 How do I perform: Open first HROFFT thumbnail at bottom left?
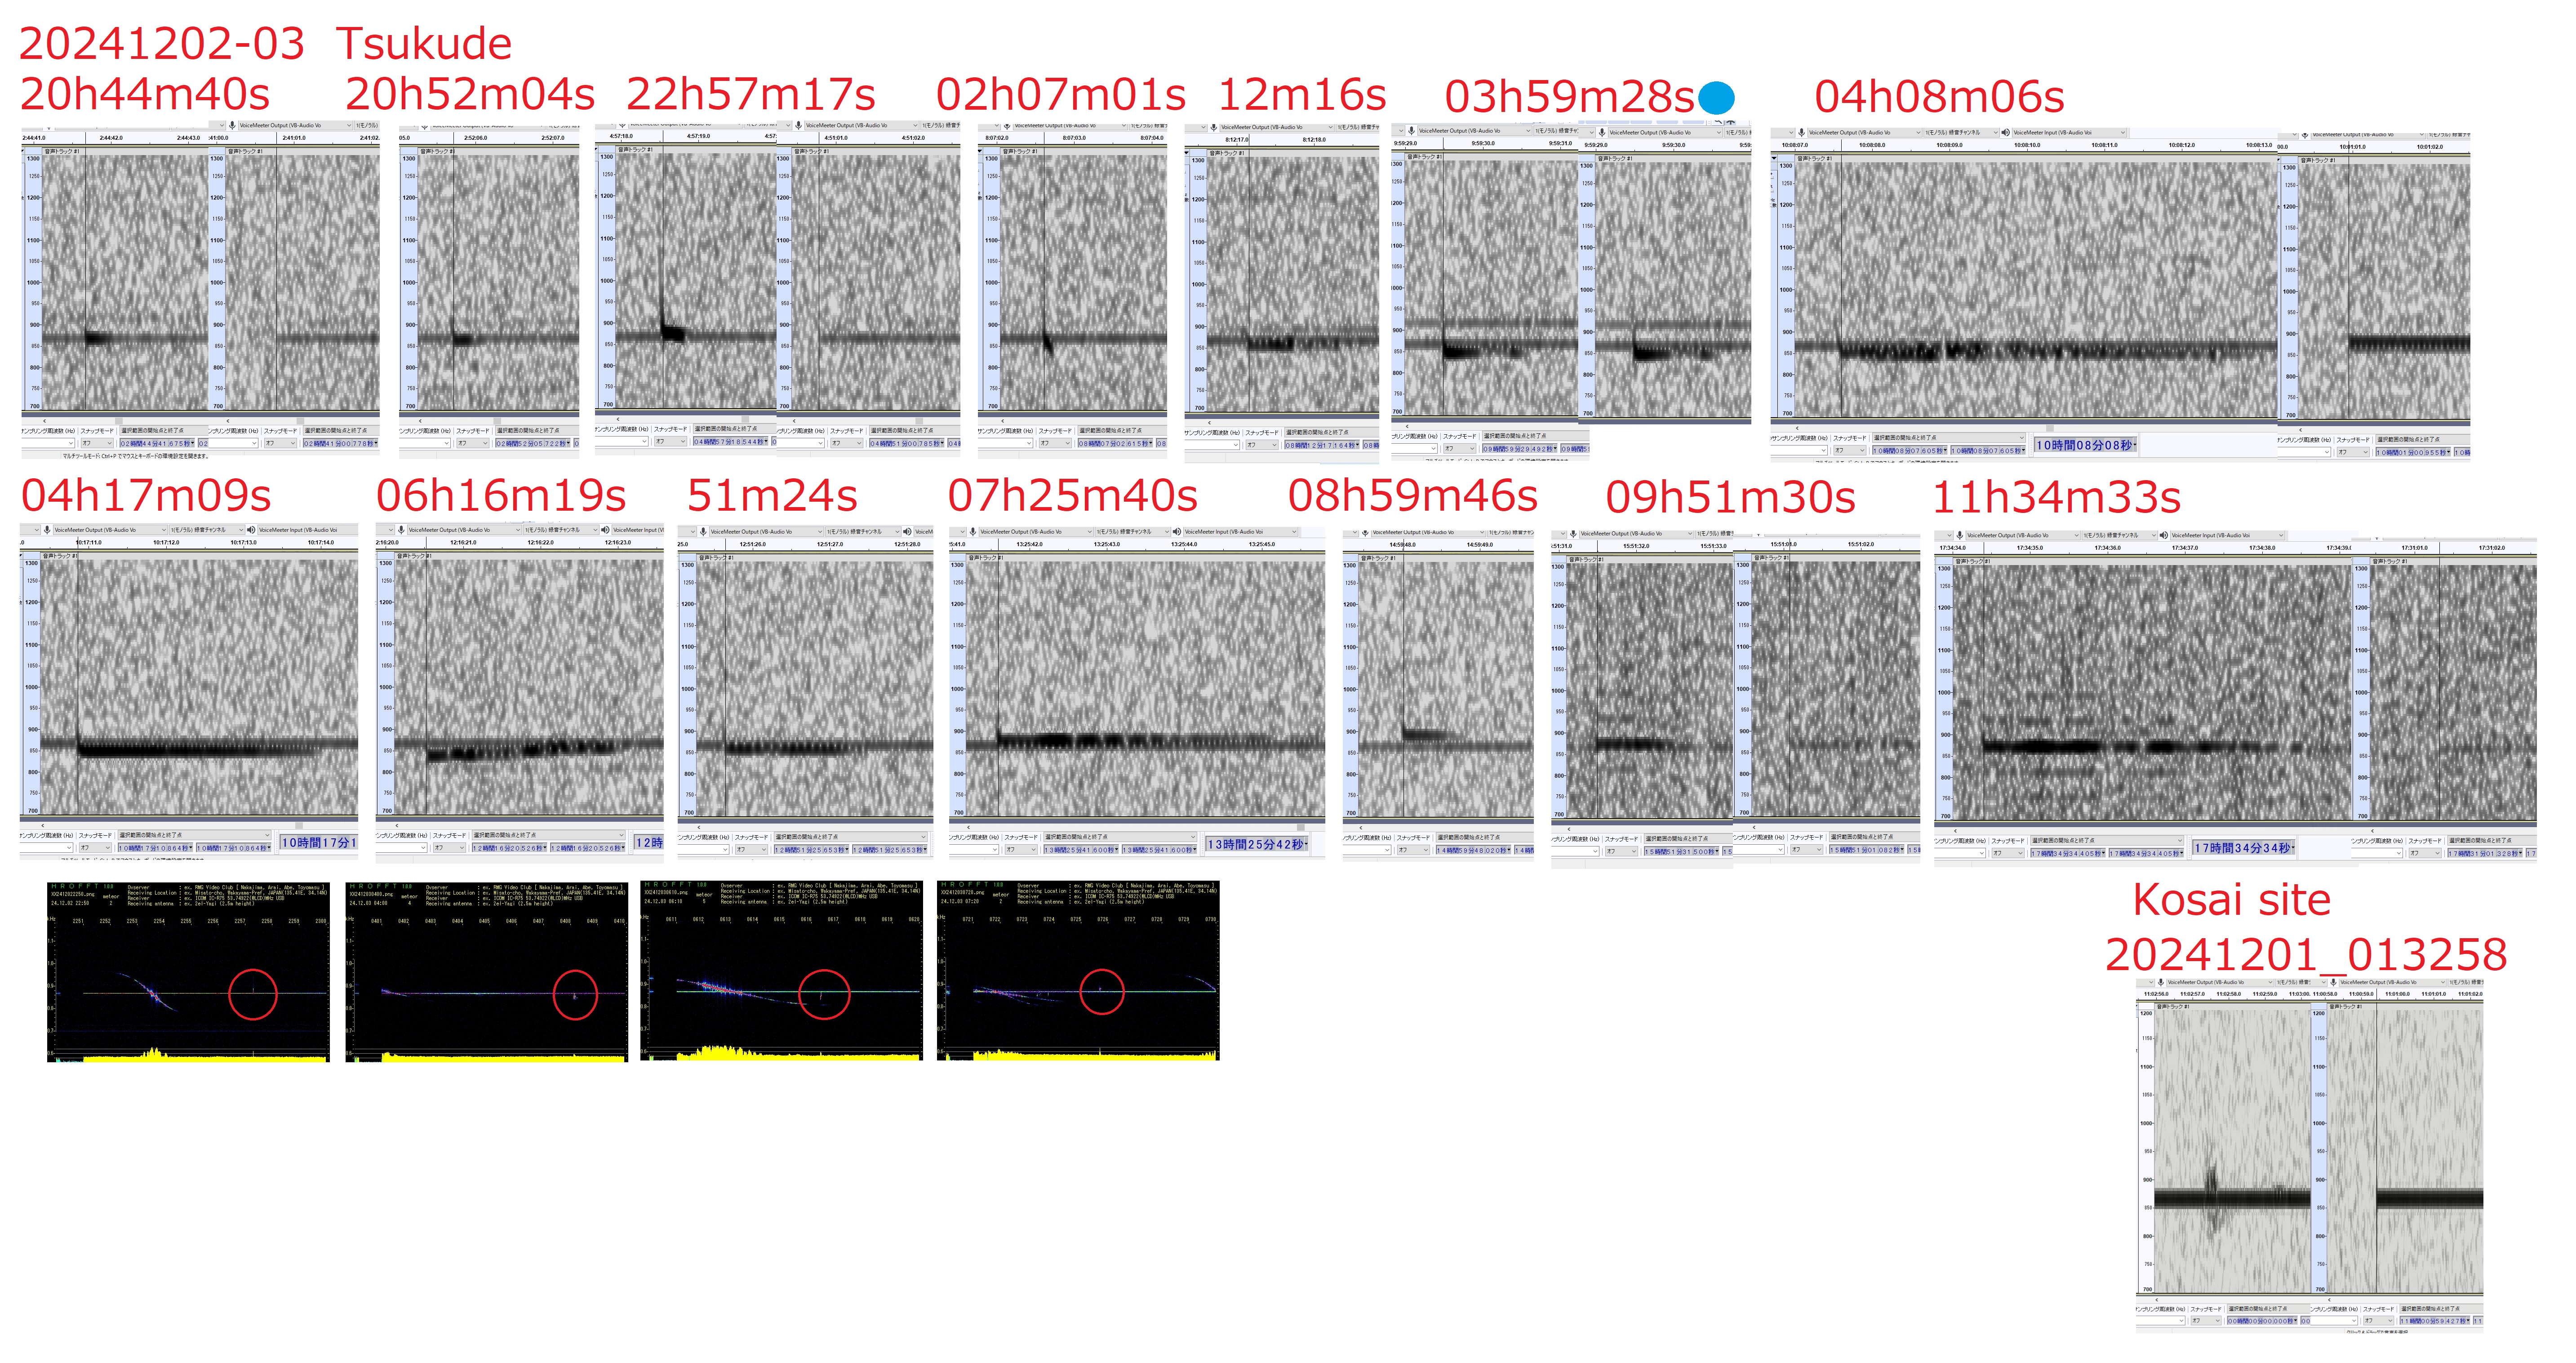pos(188,971)
